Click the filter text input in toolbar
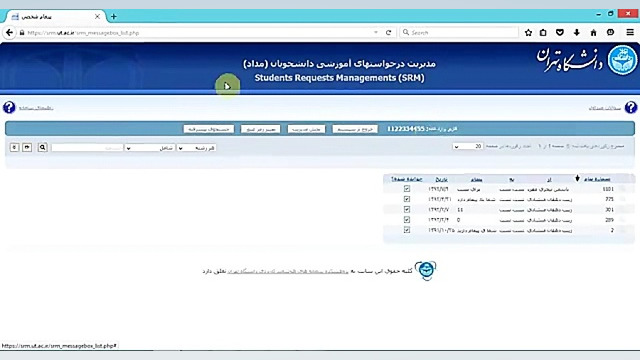 click(x=87, y=148)
